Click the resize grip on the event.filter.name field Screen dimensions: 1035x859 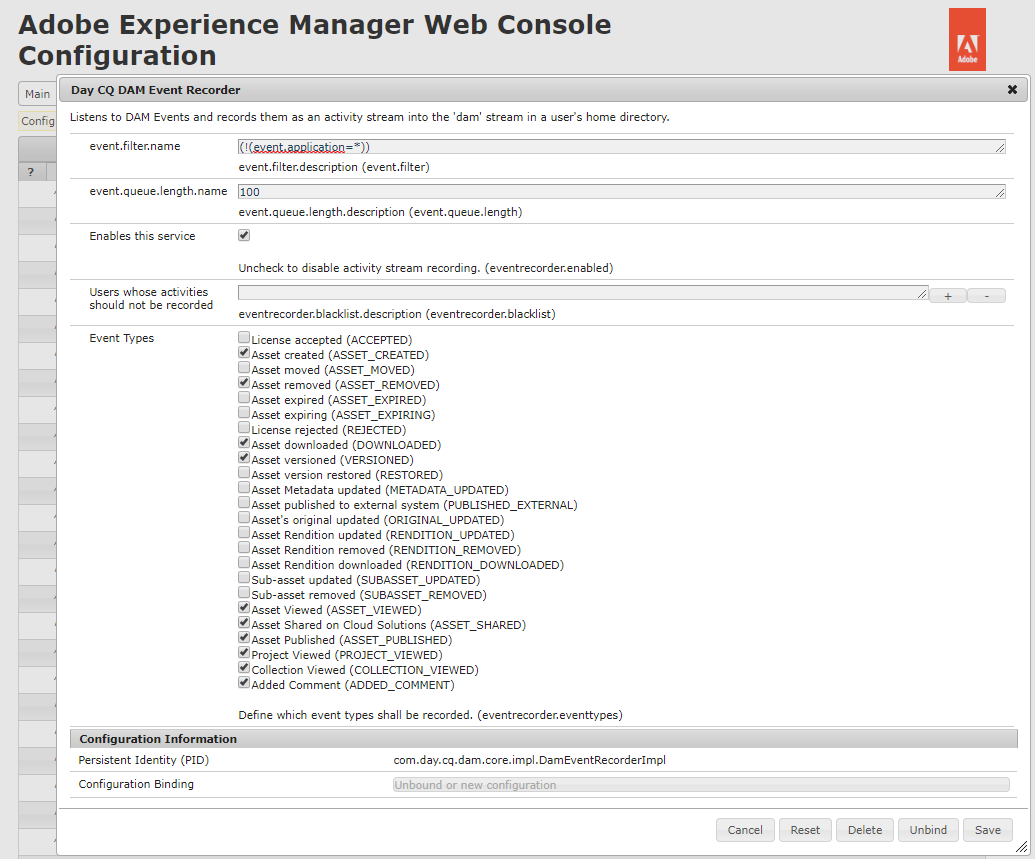click(x=1001, y=146)
